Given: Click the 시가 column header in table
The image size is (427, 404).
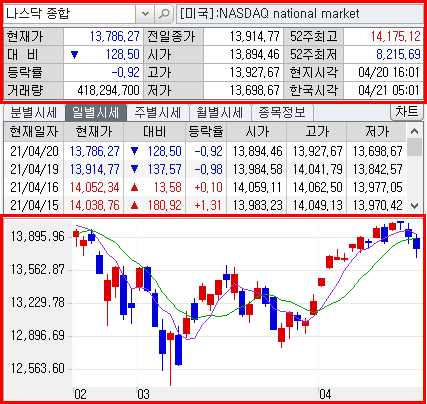Looking at the screenshot, I should click(257, 132).
